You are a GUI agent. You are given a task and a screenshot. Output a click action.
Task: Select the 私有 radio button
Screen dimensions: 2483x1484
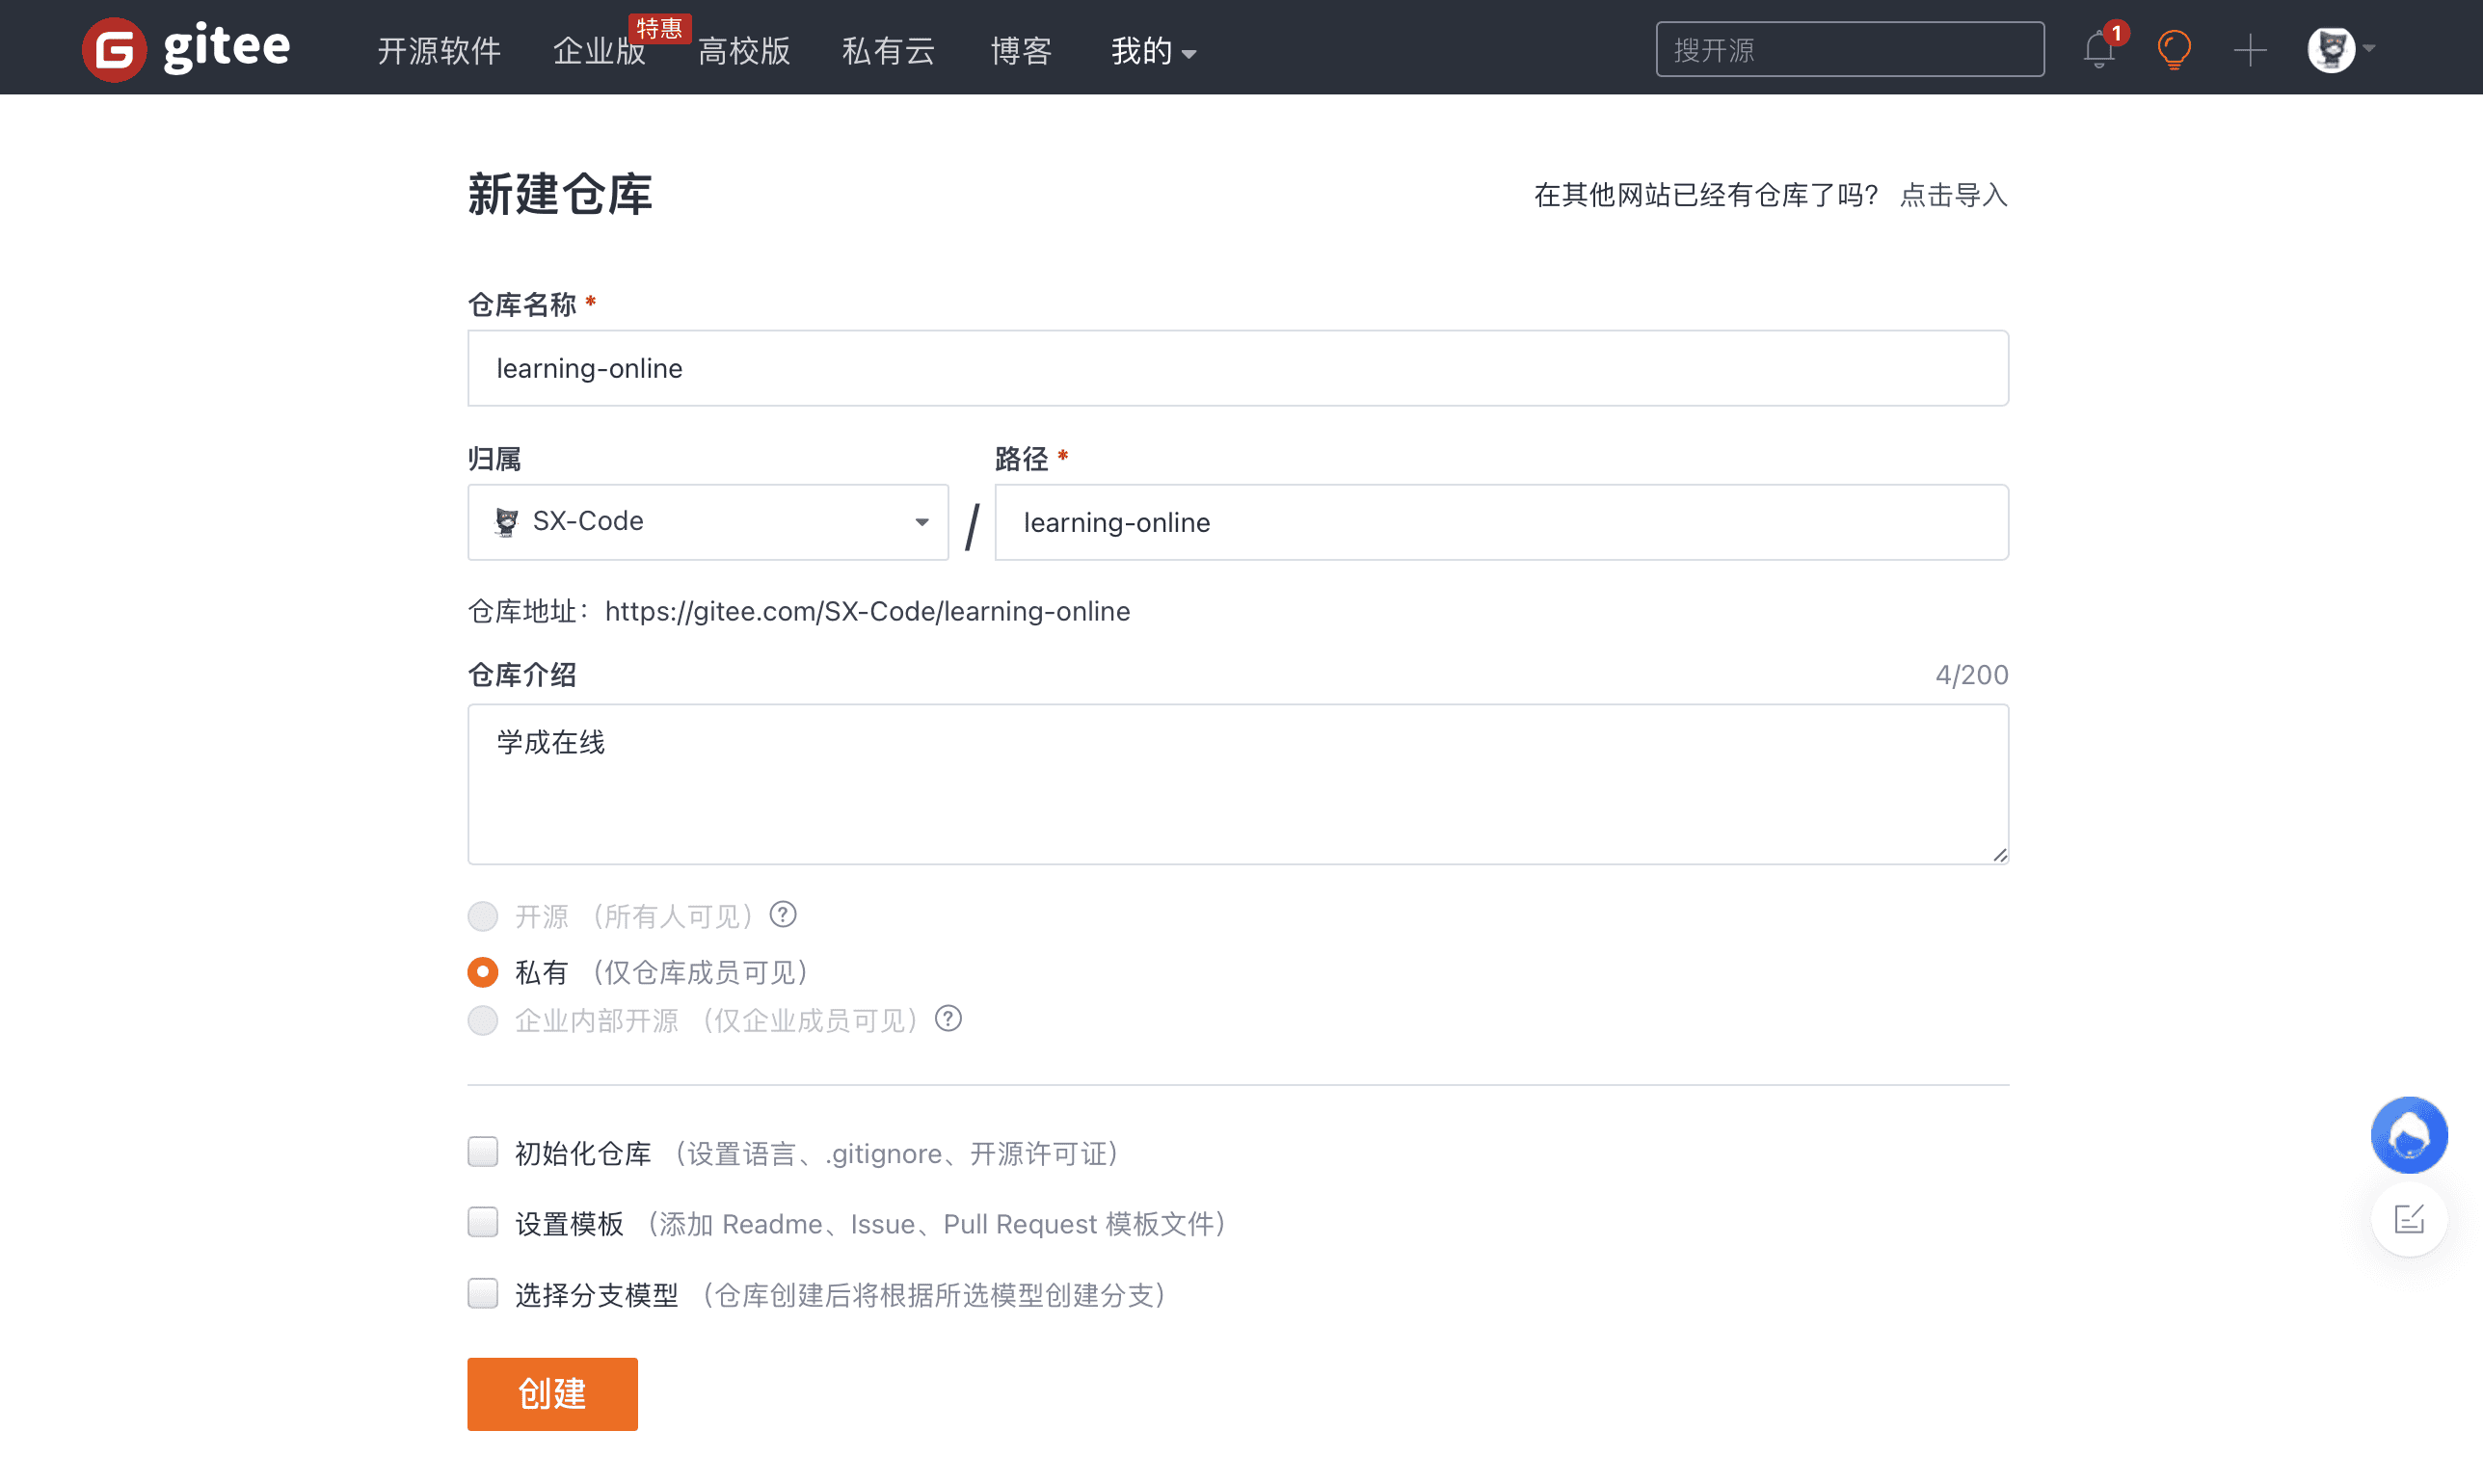point(483,971)
